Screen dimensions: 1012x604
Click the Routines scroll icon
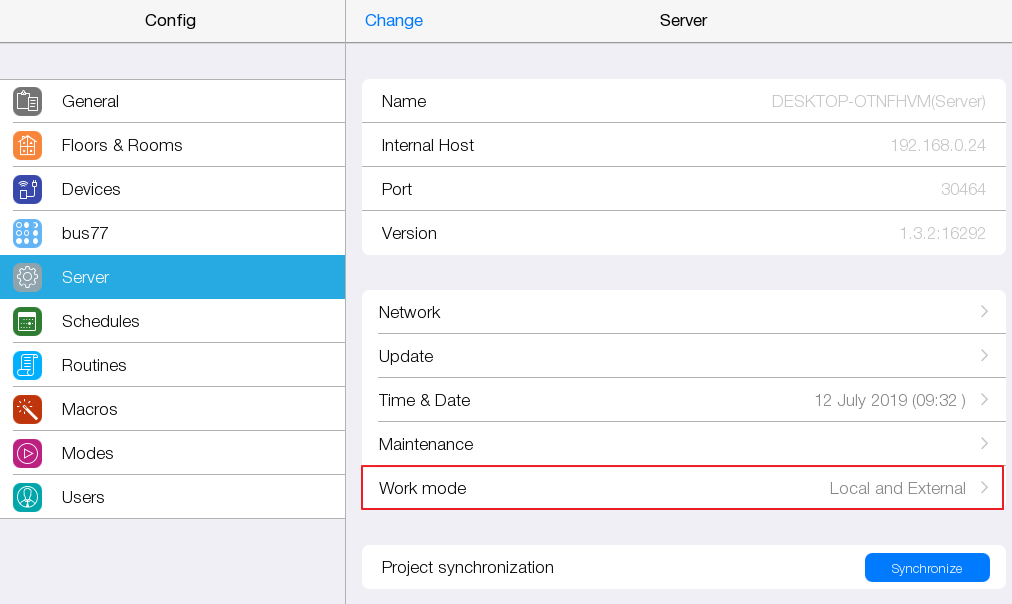pyautogui.click(x=28, y=365)
